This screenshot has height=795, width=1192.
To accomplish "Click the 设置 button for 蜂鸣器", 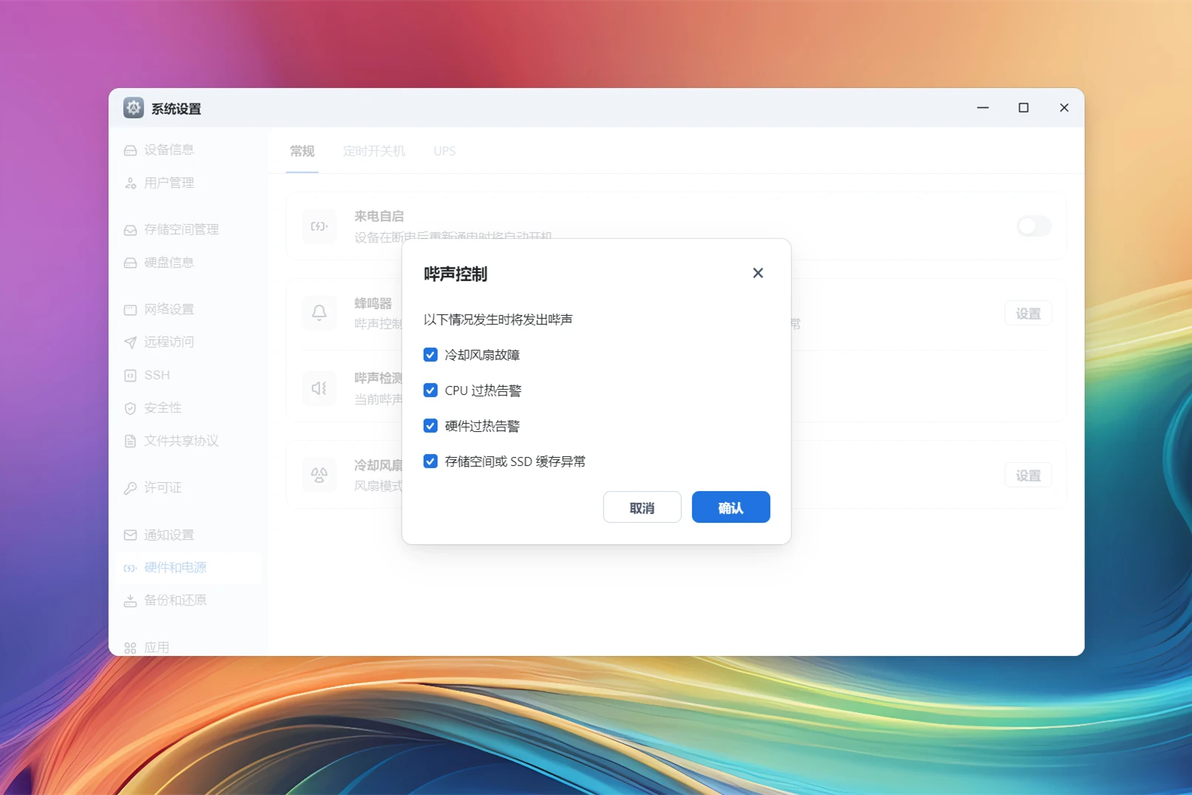I will point(1028,314).
